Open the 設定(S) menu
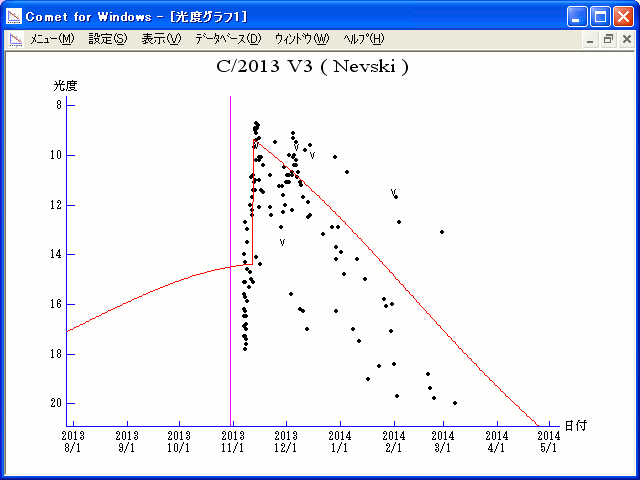This screenshot has width=640, height=480. coord(108,39)
